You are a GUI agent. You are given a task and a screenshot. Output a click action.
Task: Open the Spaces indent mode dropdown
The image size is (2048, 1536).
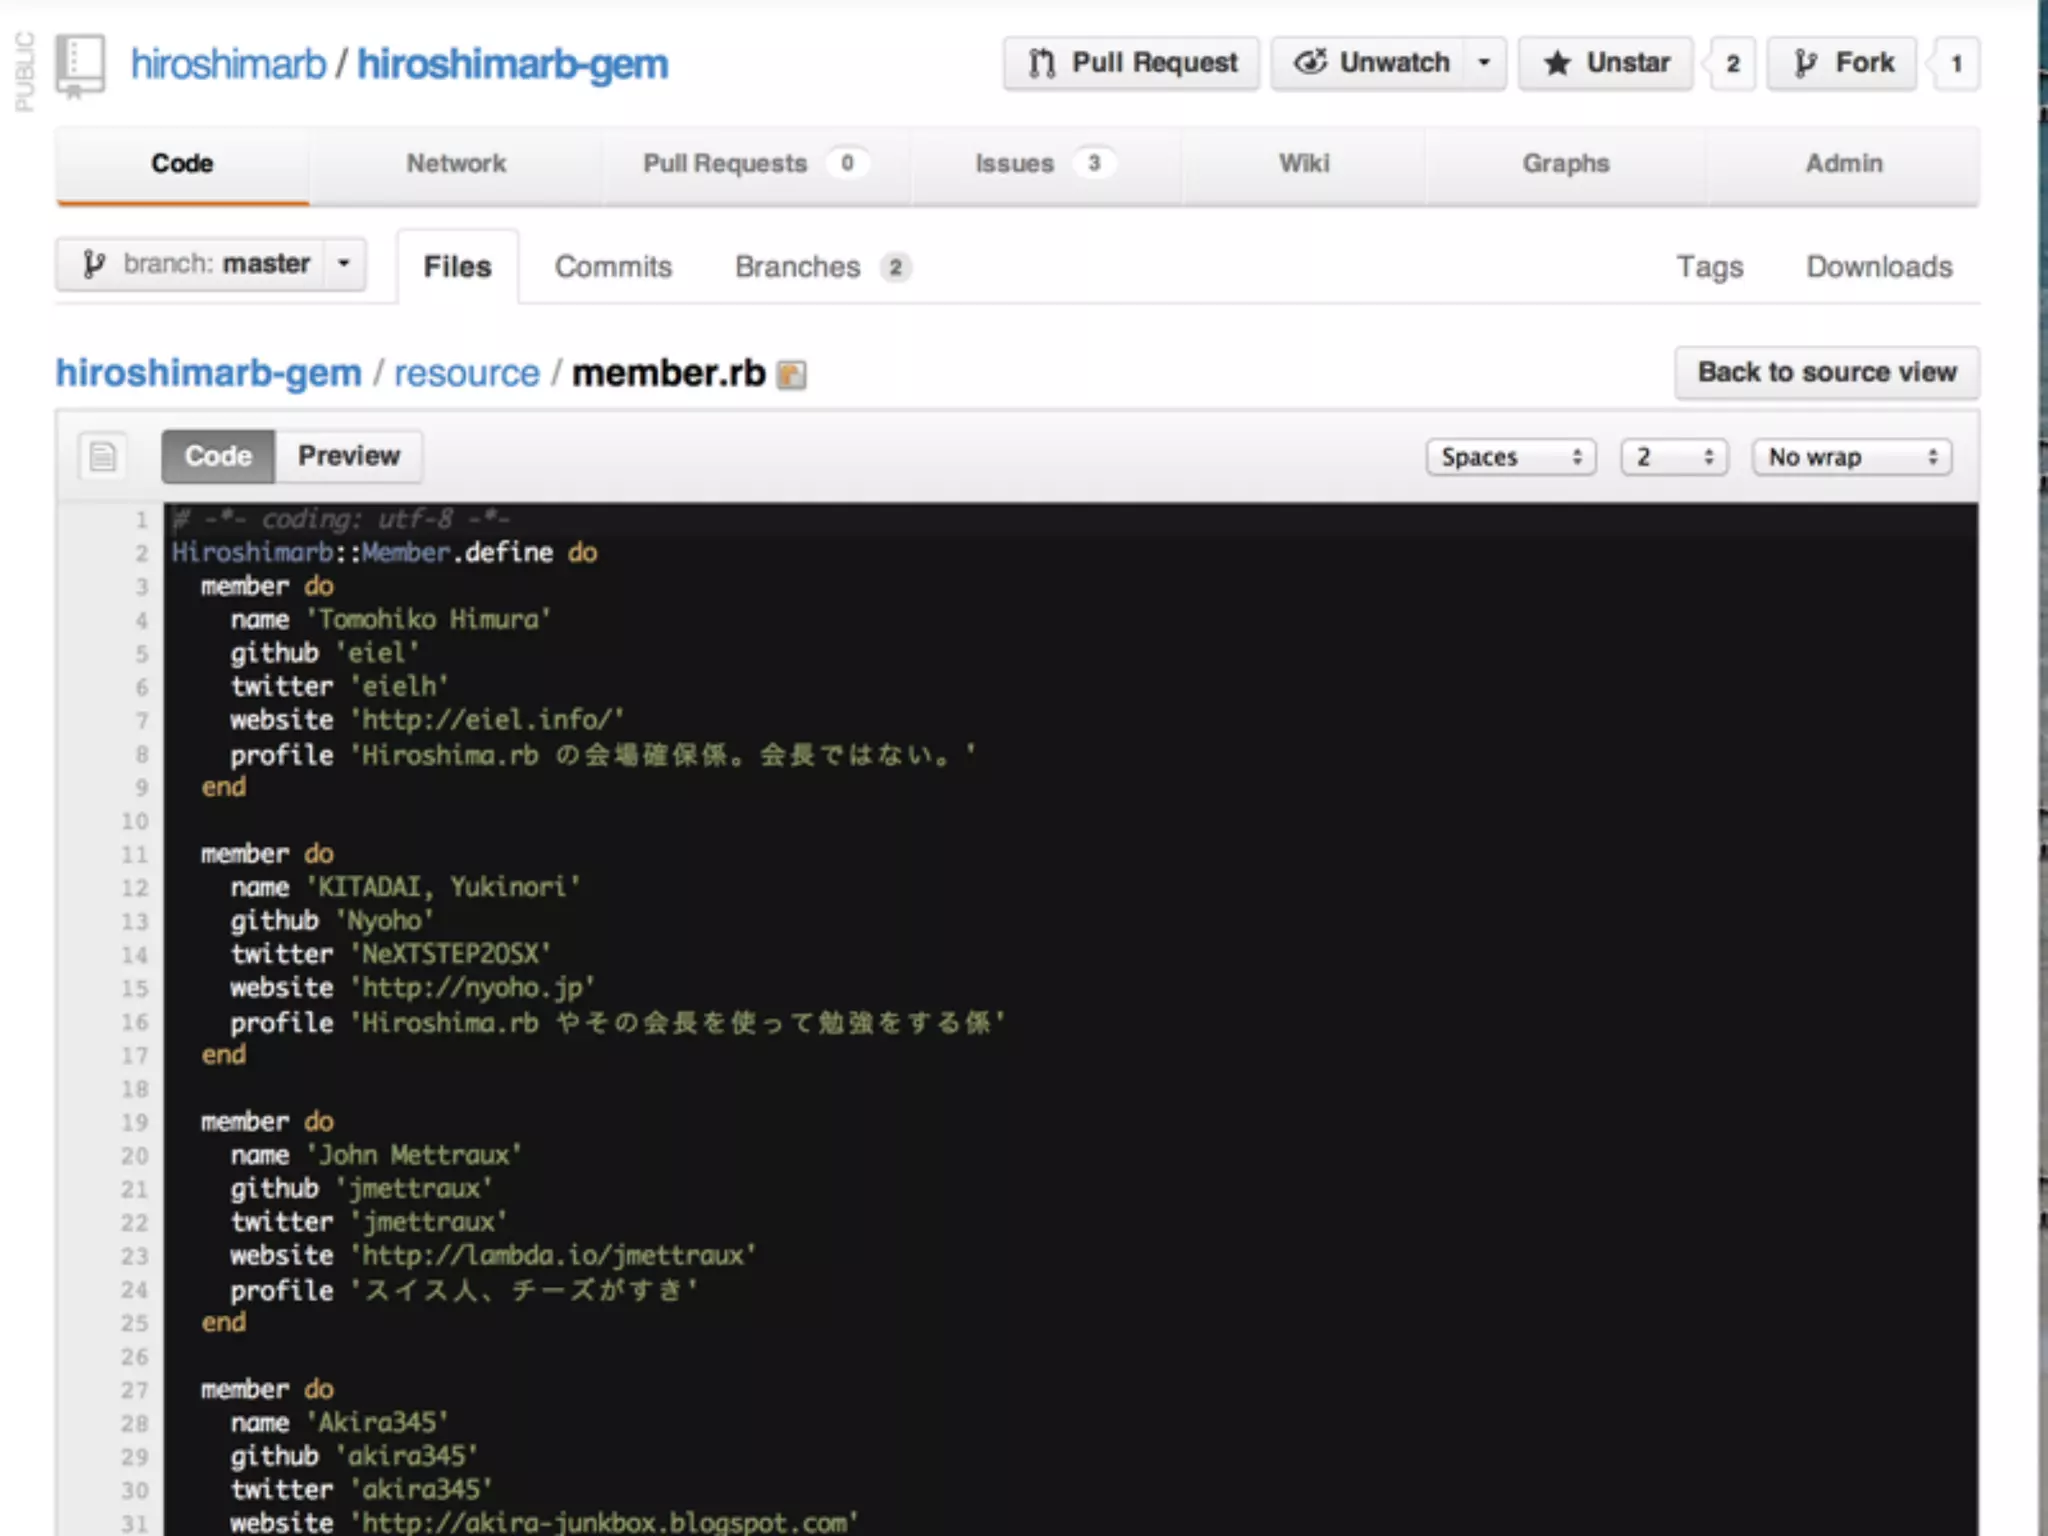(1510, 457)
